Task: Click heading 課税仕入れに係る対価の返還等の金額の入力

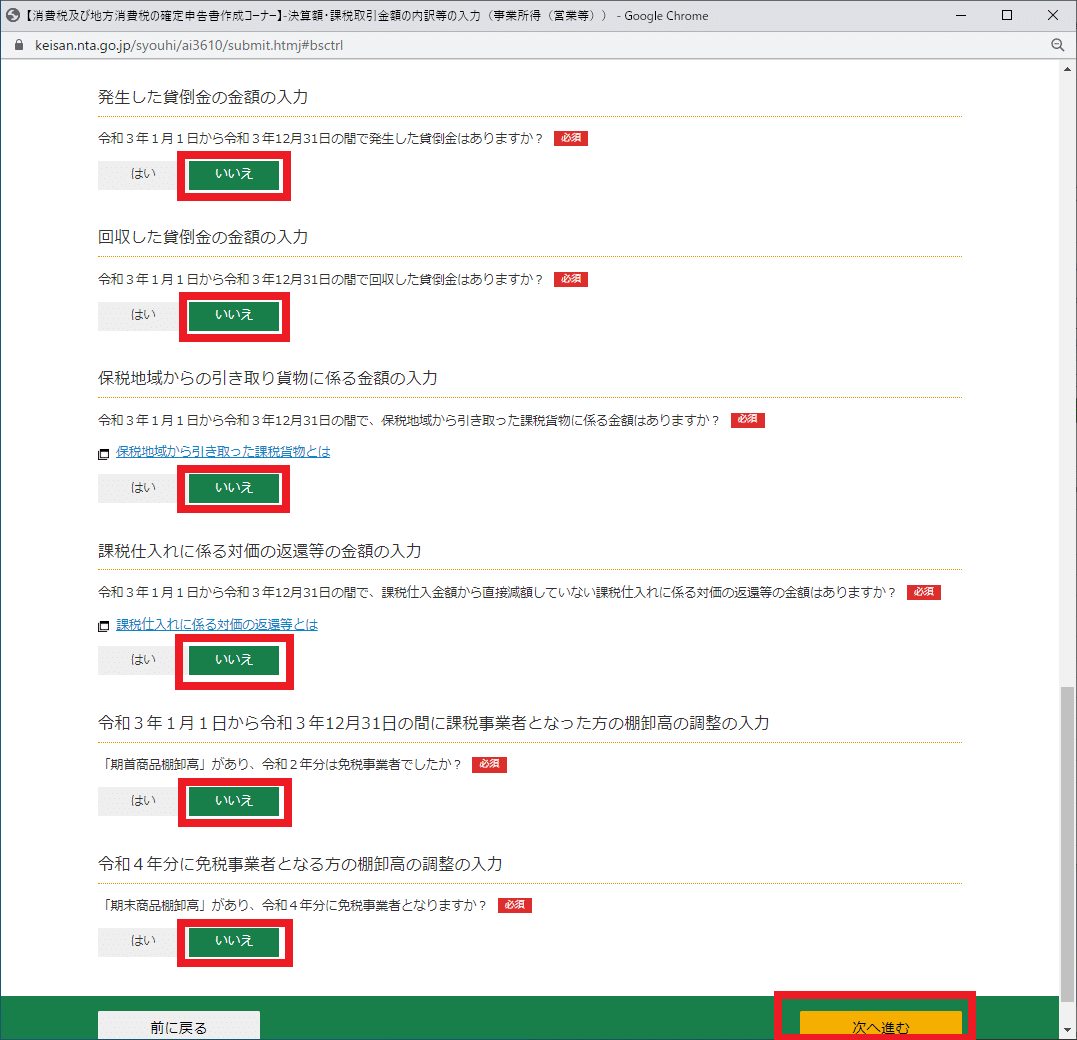Action: coord(260,552)
